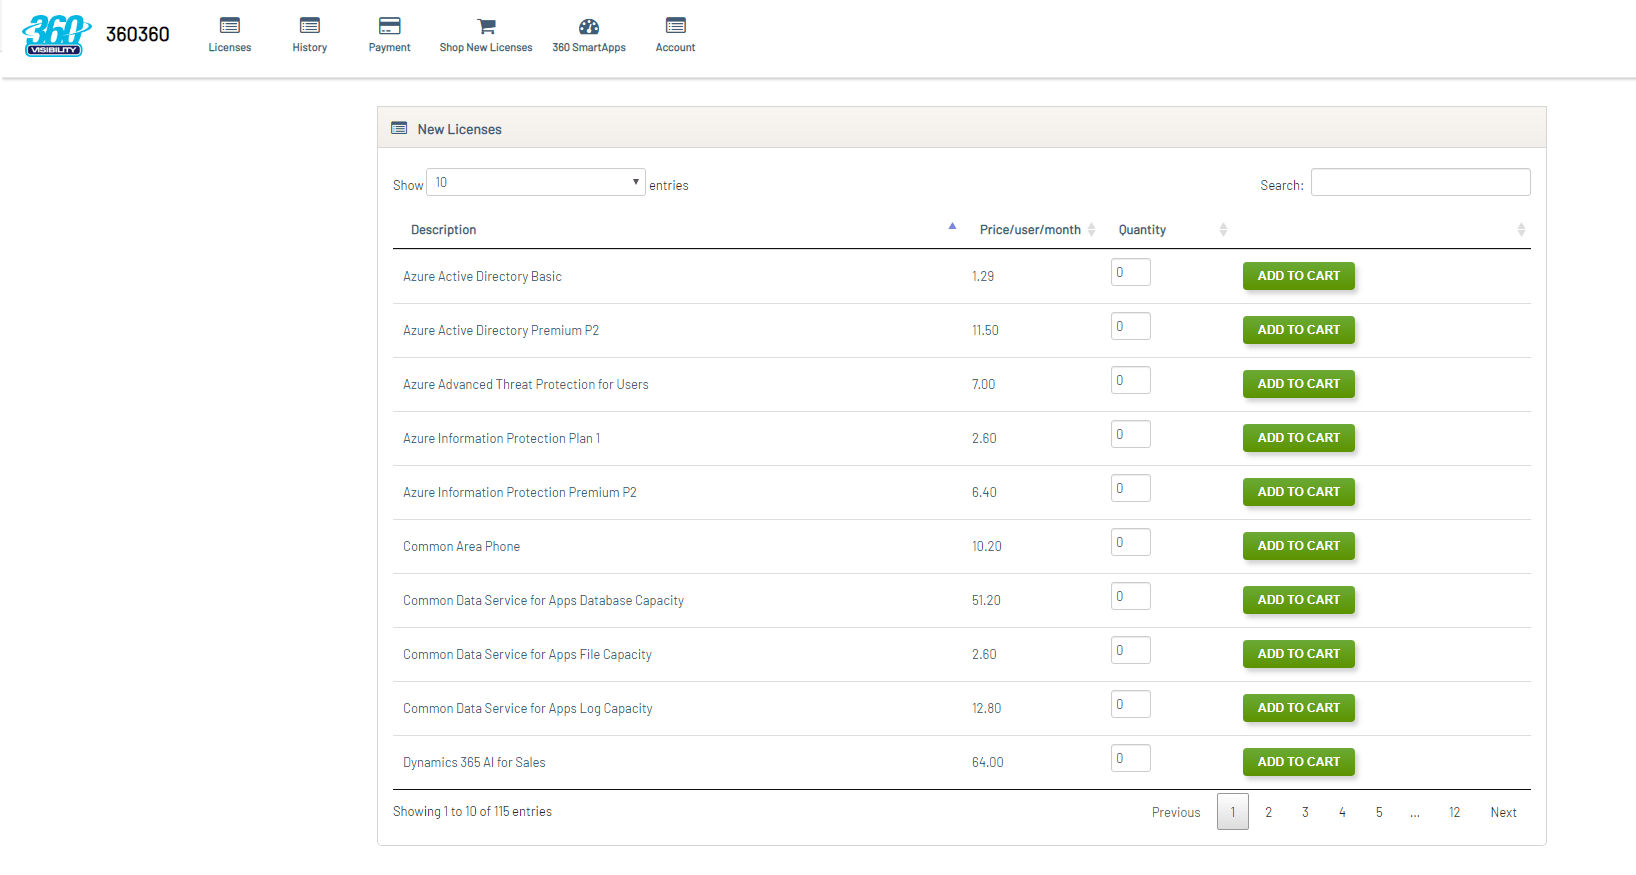
Task: Click Azure Advanced Threat Protection for Users description
Action: (526, 385)
